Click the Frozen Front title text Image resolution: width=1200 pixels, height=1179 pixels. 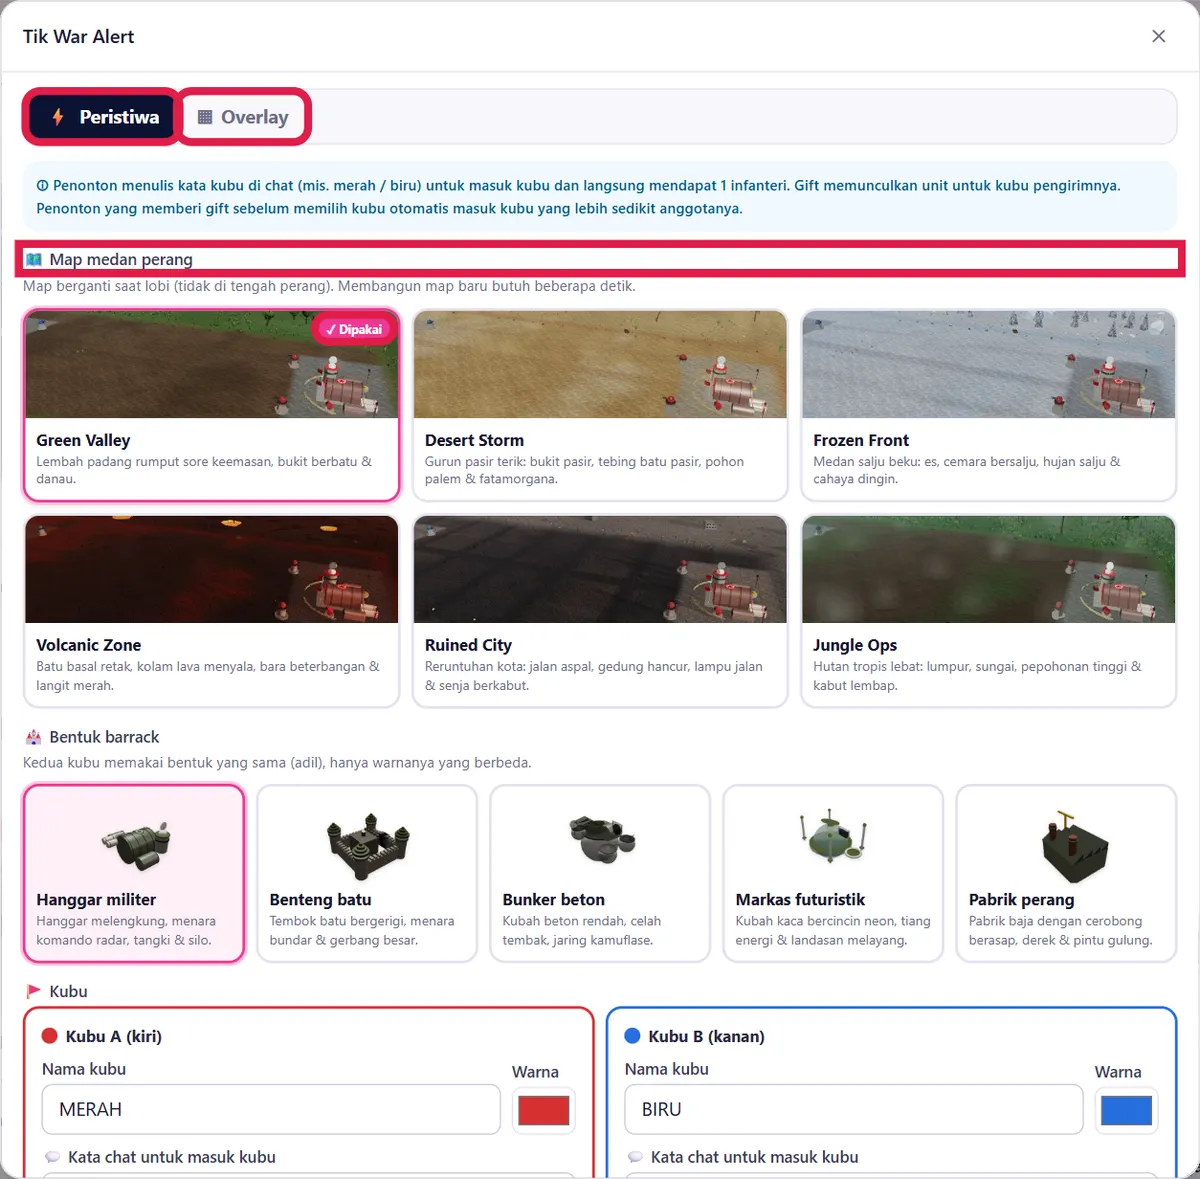[x=861, y=441]
